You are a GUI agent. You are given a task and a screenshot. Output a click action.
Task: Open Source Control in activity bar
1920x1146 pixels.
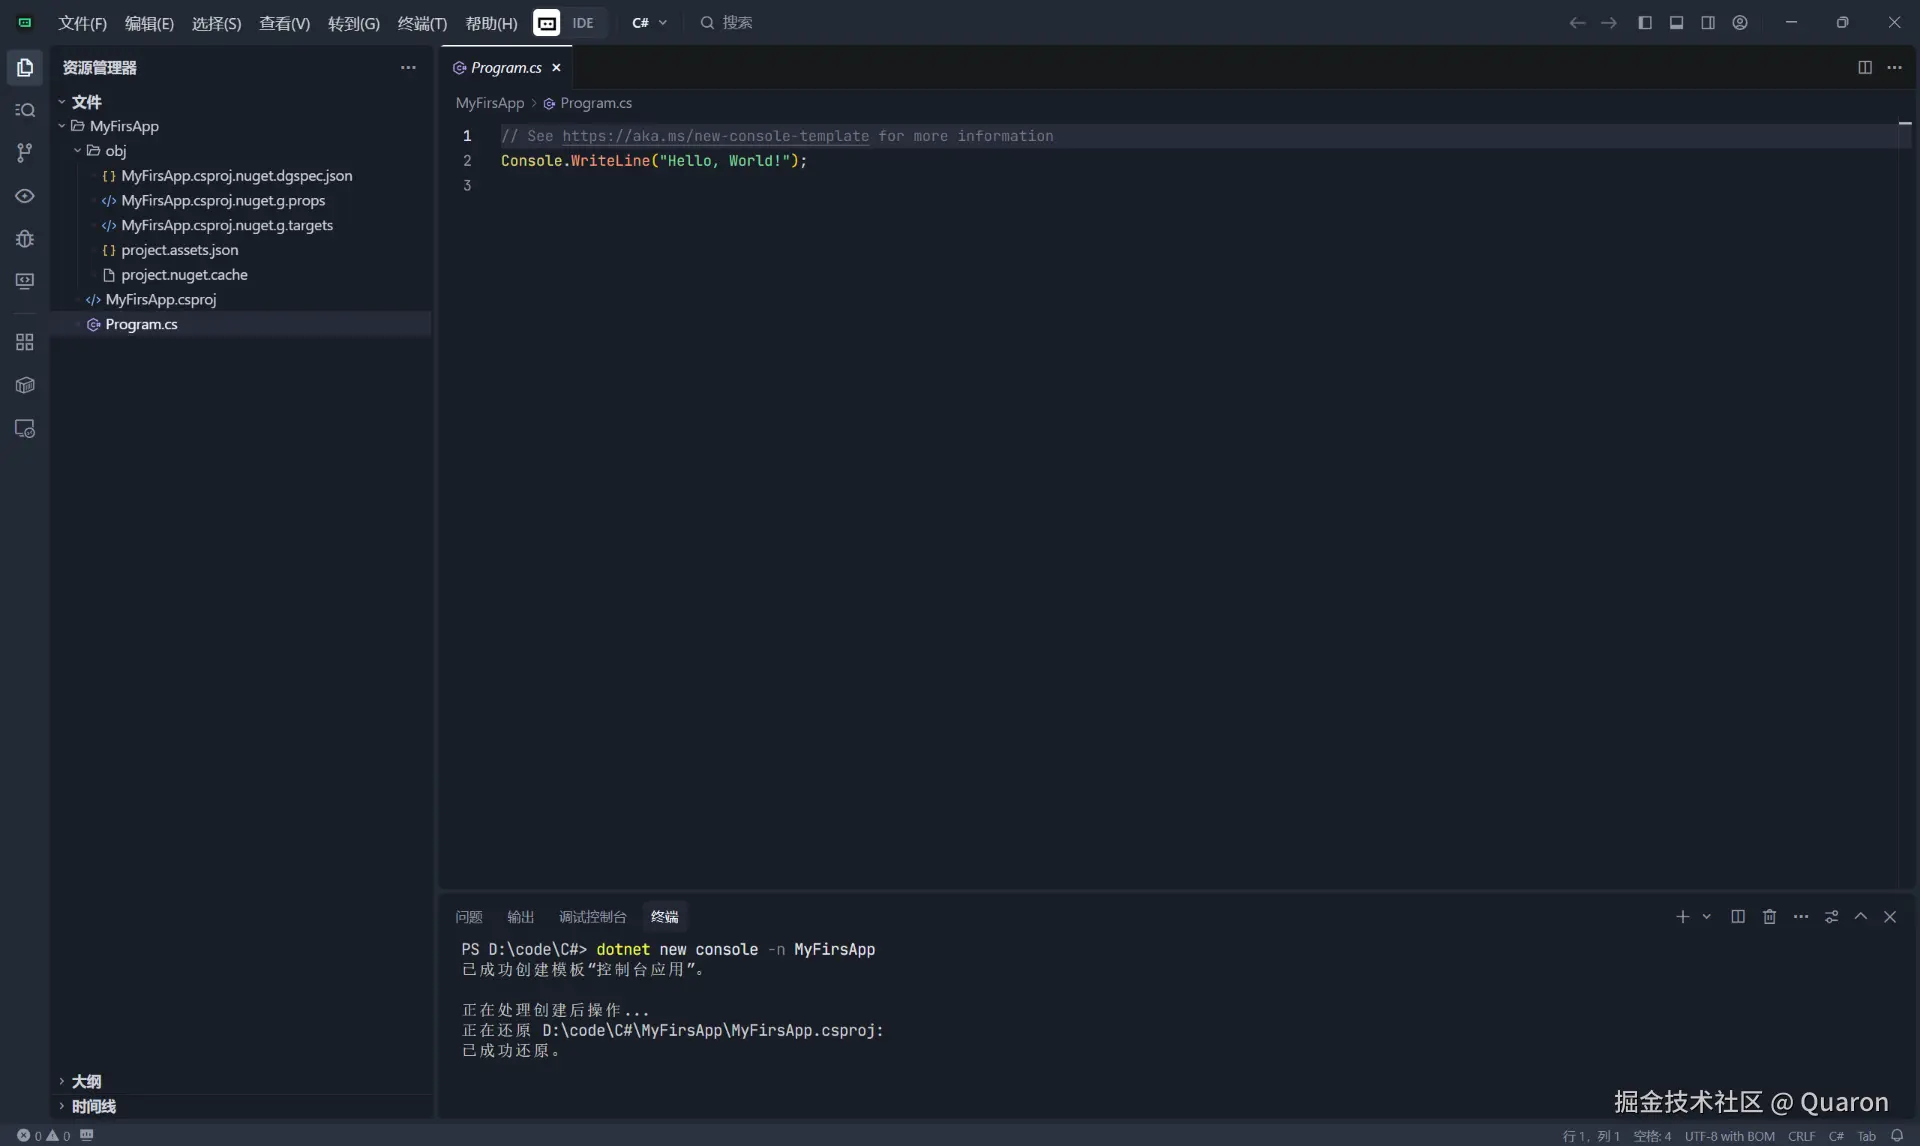pyautogui.click(x=25, y=152)
